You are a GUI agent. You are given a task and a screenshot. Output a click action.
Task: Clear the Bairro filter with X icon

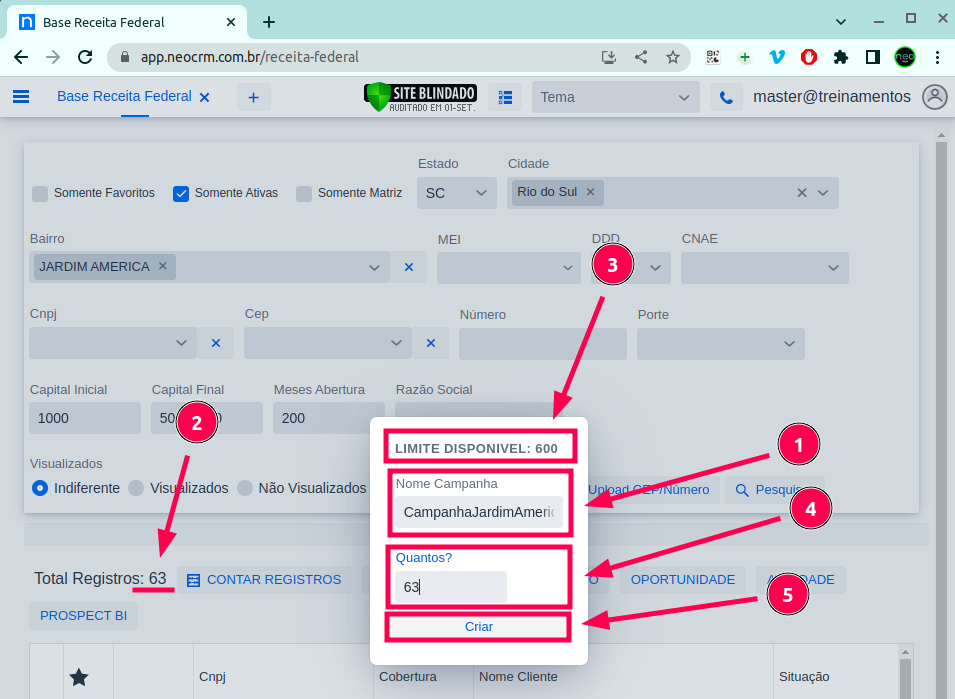click(x=408, y=267)
